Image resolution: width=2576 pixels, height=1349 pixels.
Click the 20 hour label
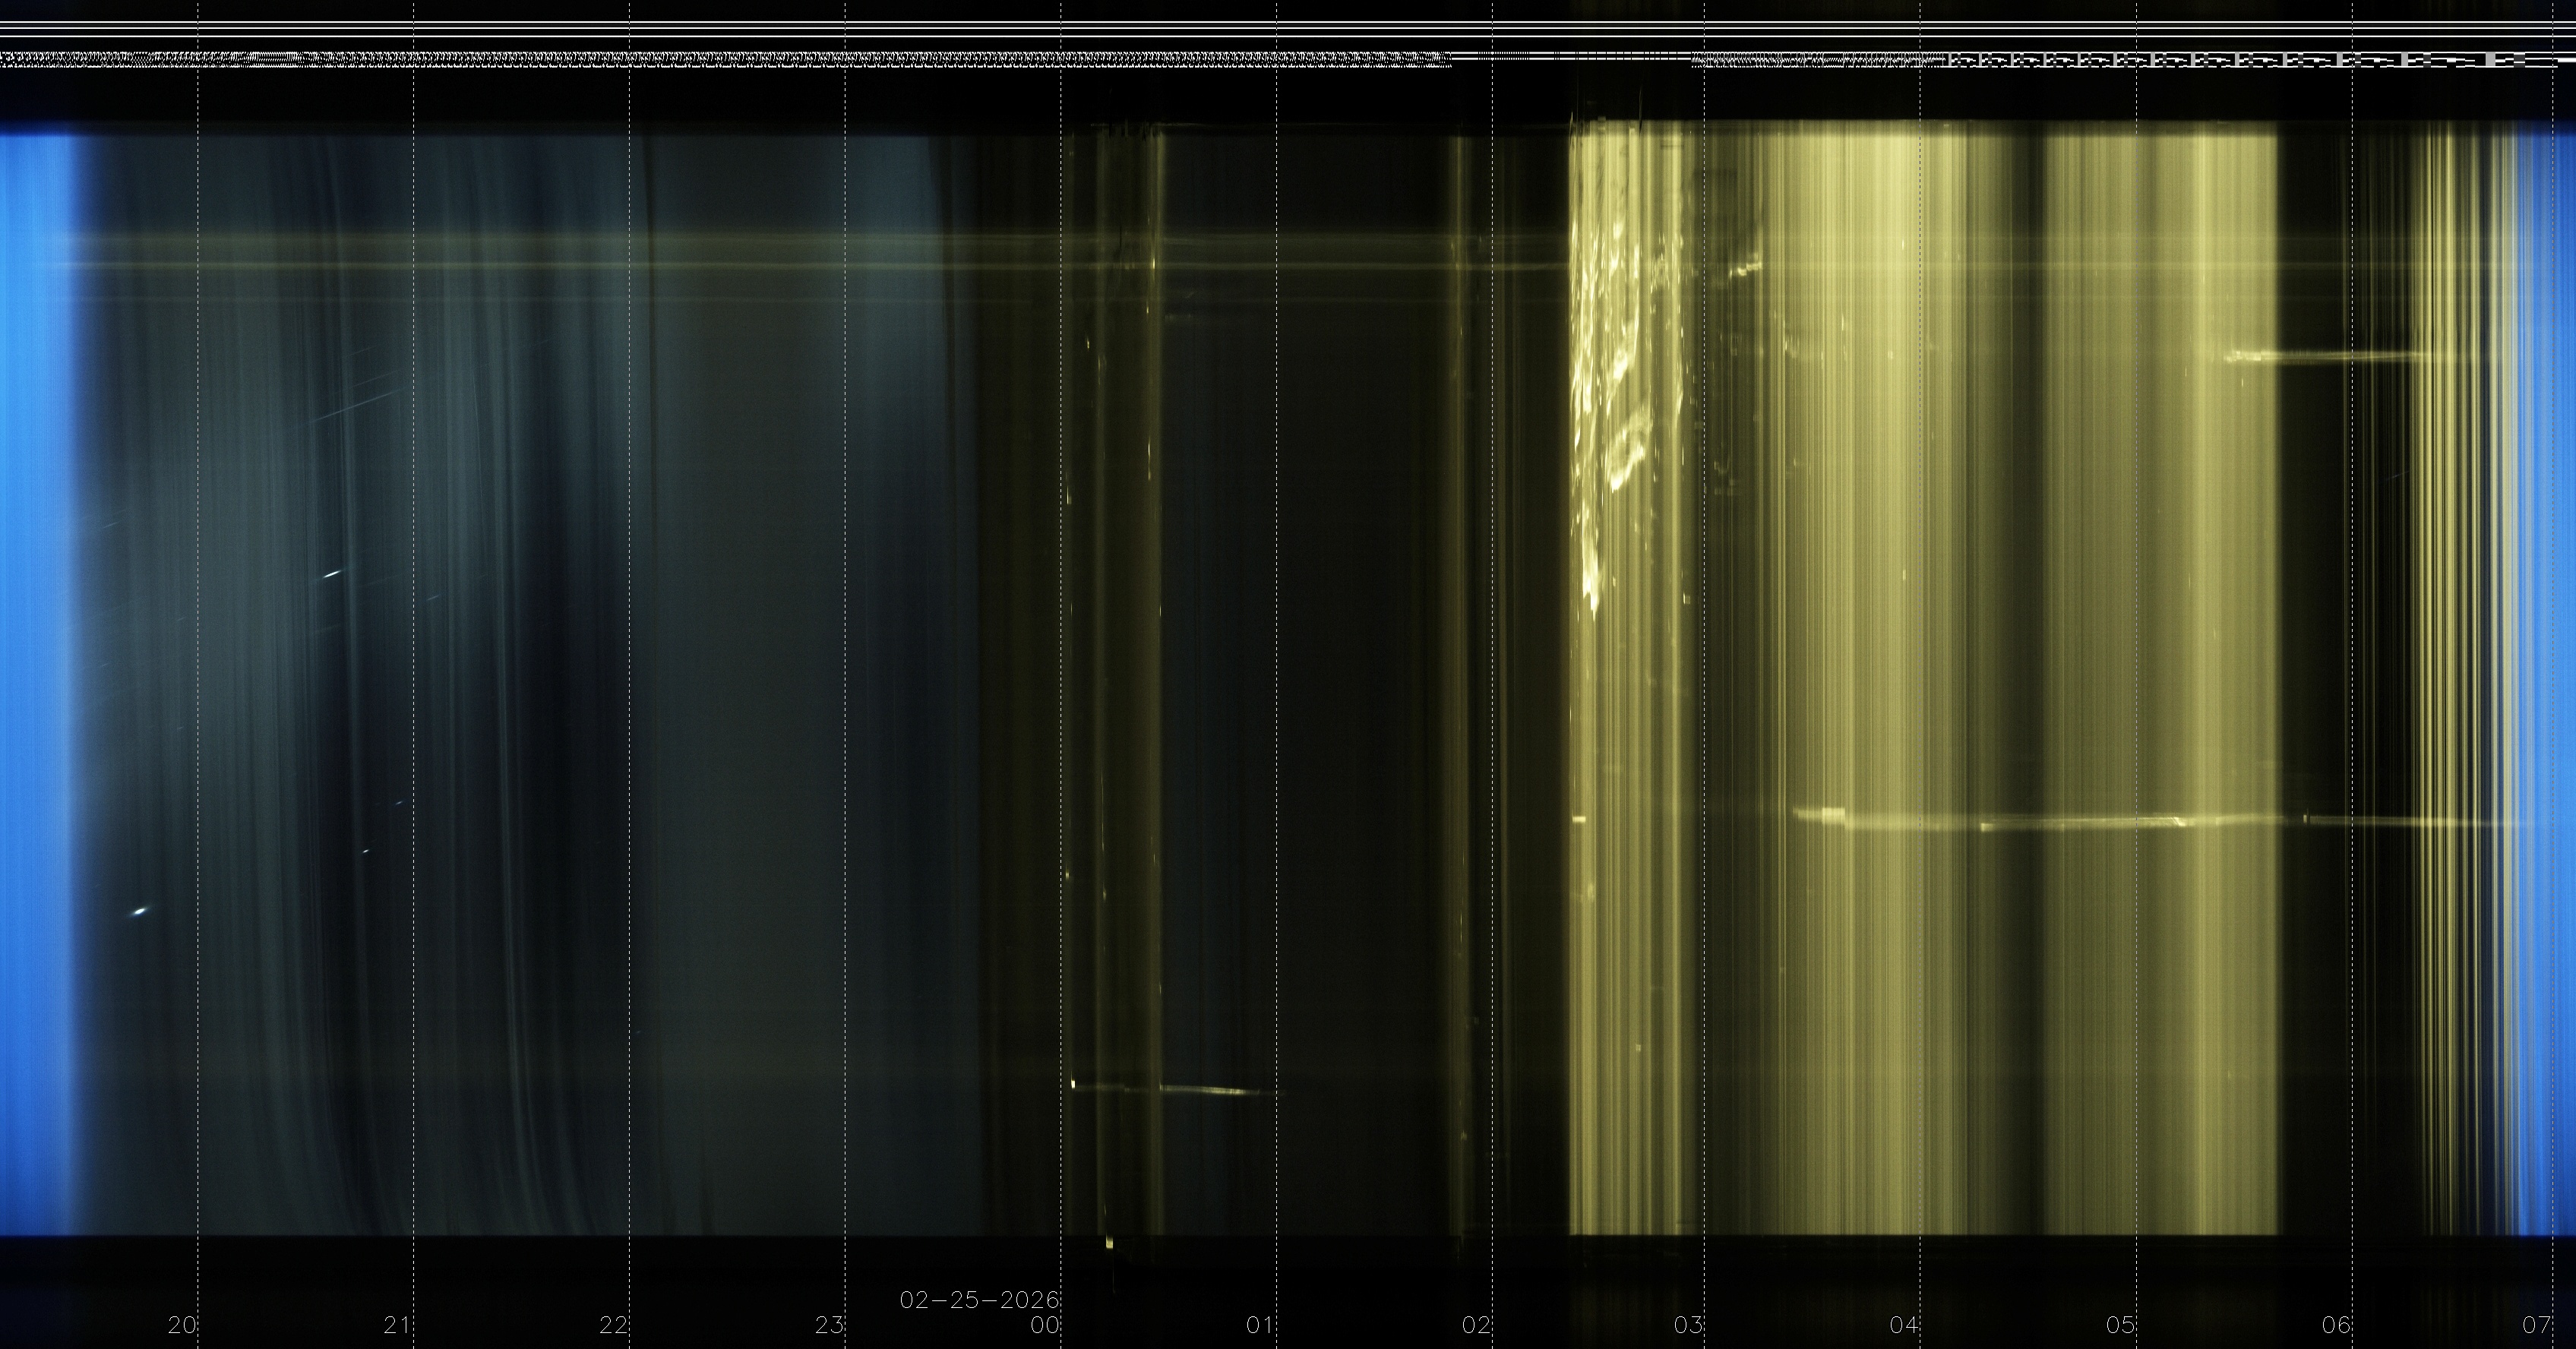(x=182, y=1326)
